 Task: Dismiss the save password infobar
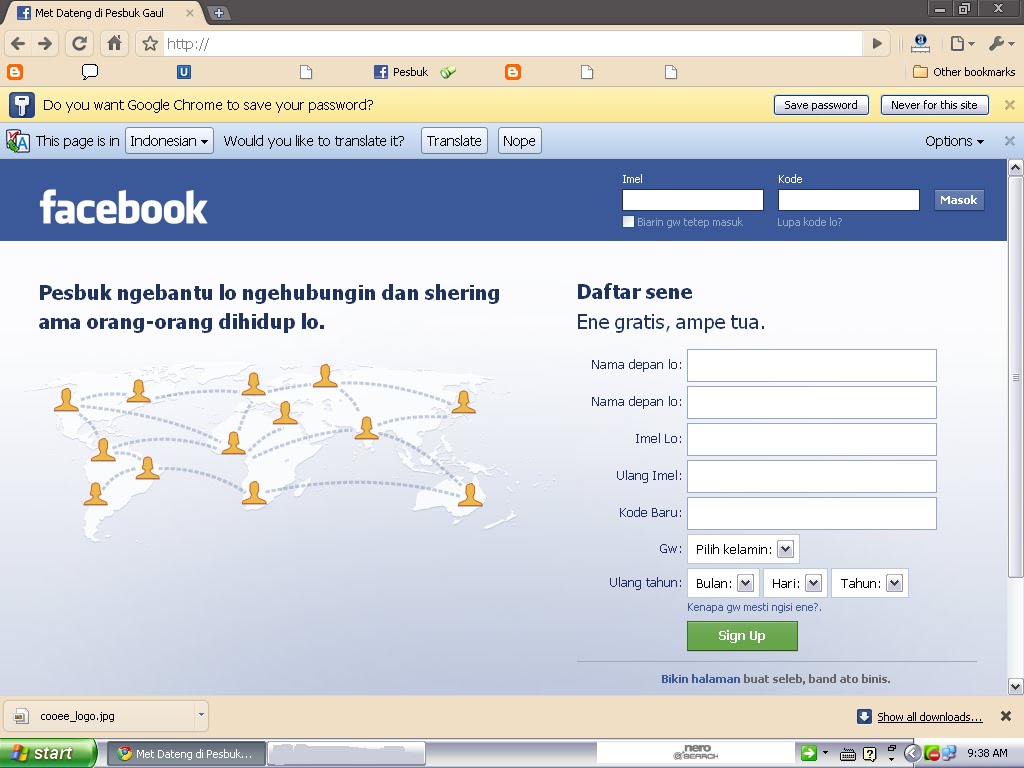pyautogui.click(x=1009, y=105)
